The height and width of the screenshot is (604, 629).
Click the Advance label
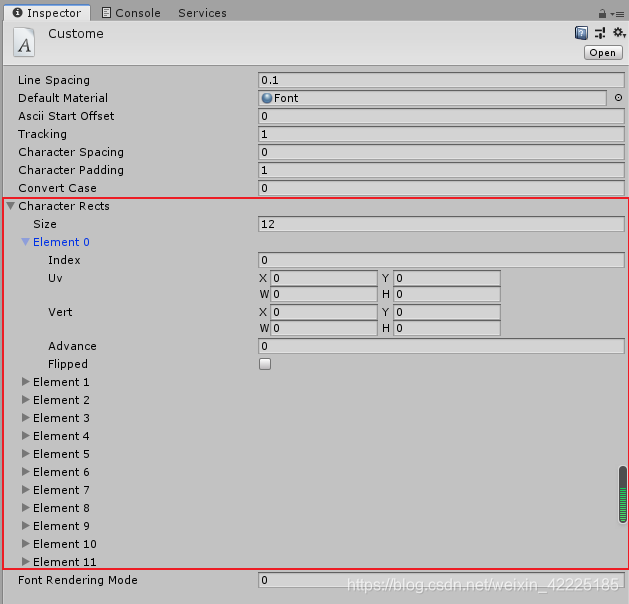tap(72, 346)
